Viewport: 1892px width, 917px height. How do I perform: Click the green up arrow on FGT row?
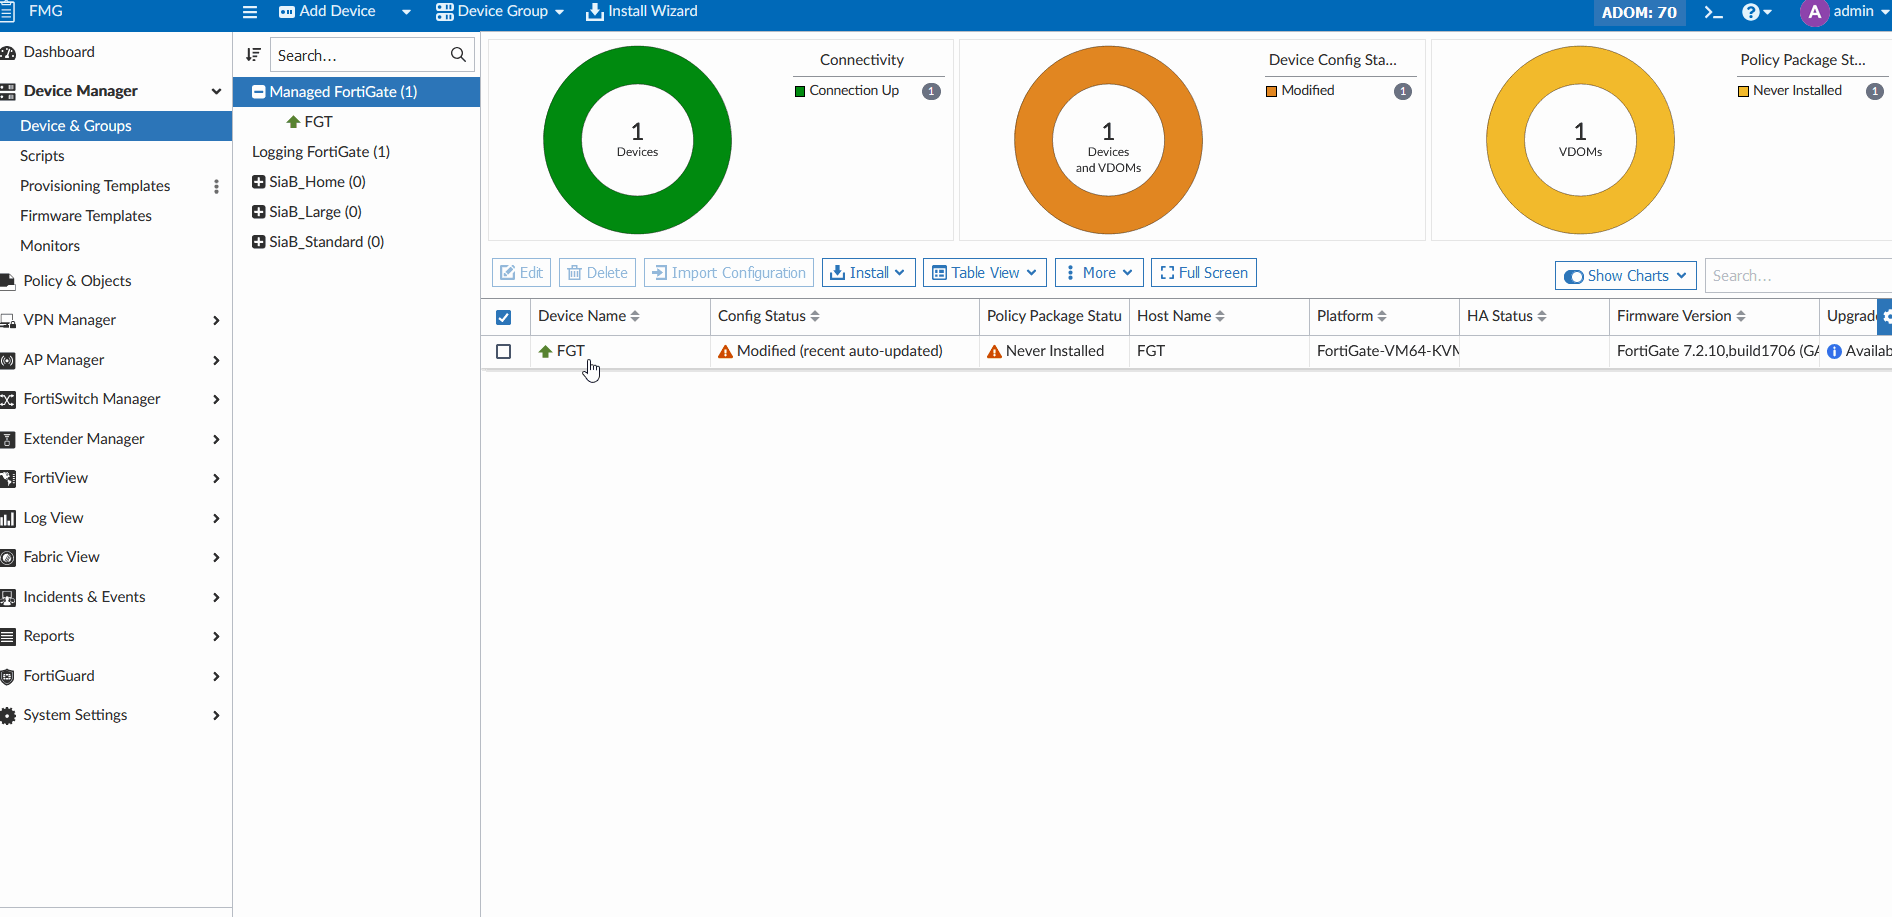[x=545, y=351]
